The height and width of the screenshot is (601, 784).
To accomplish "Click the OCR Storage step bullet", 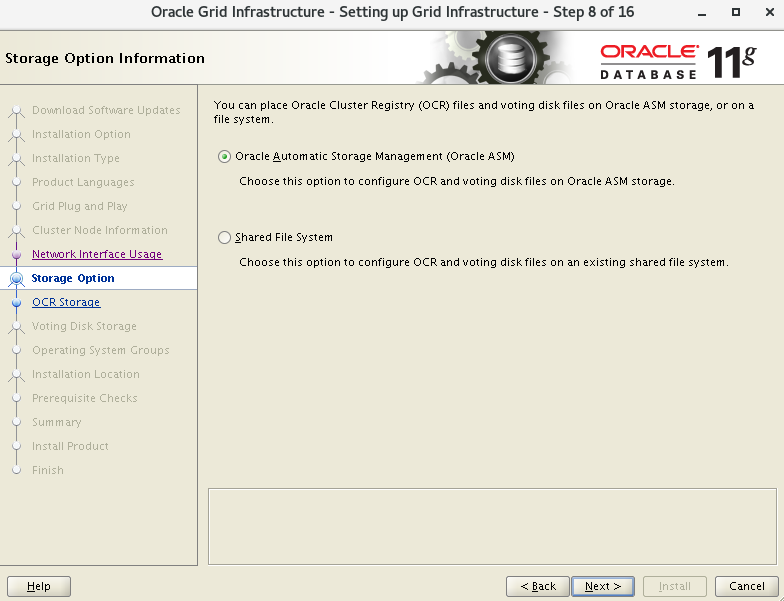I will pyautogui.click(x=16, y=302).
